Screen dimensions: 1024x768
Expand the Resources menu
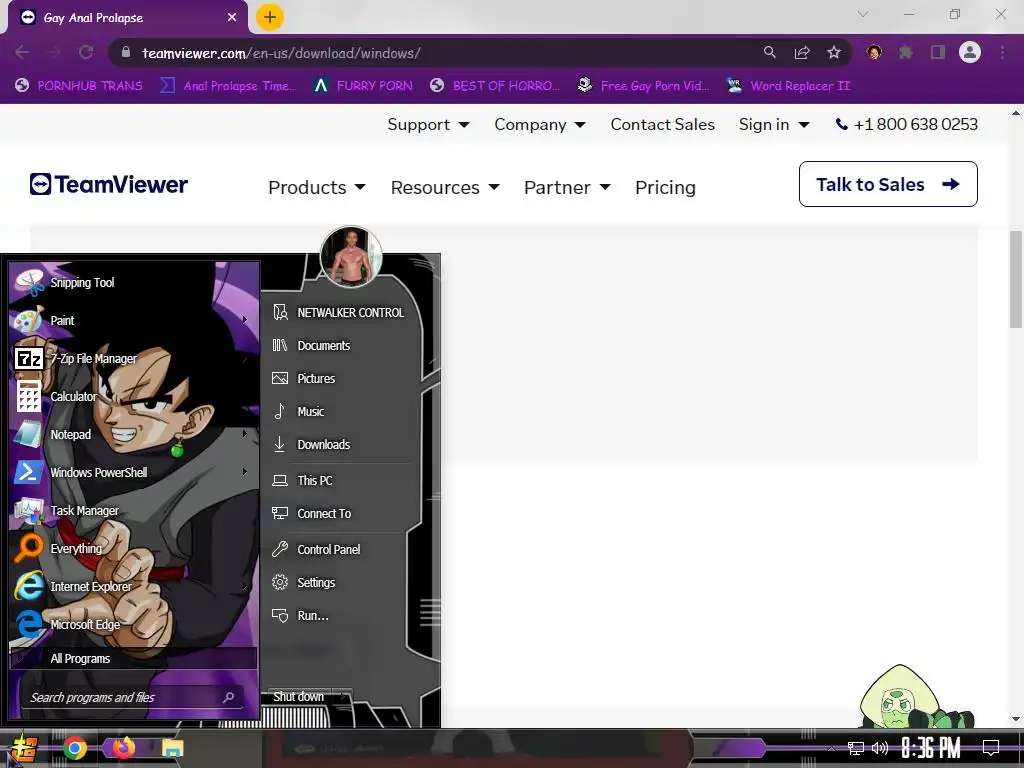click(x=445, y=187)
